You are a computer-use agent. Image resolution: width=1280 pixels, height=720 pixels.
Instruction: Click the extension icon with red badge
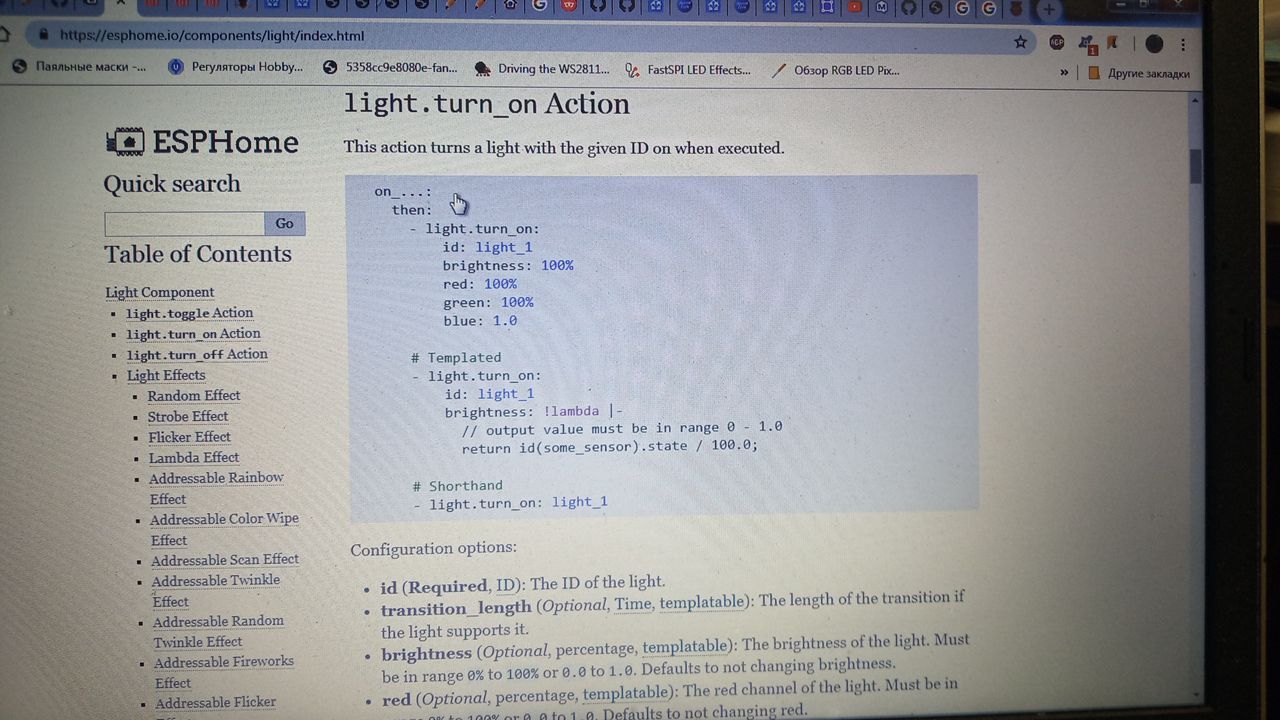[1087, 44]
